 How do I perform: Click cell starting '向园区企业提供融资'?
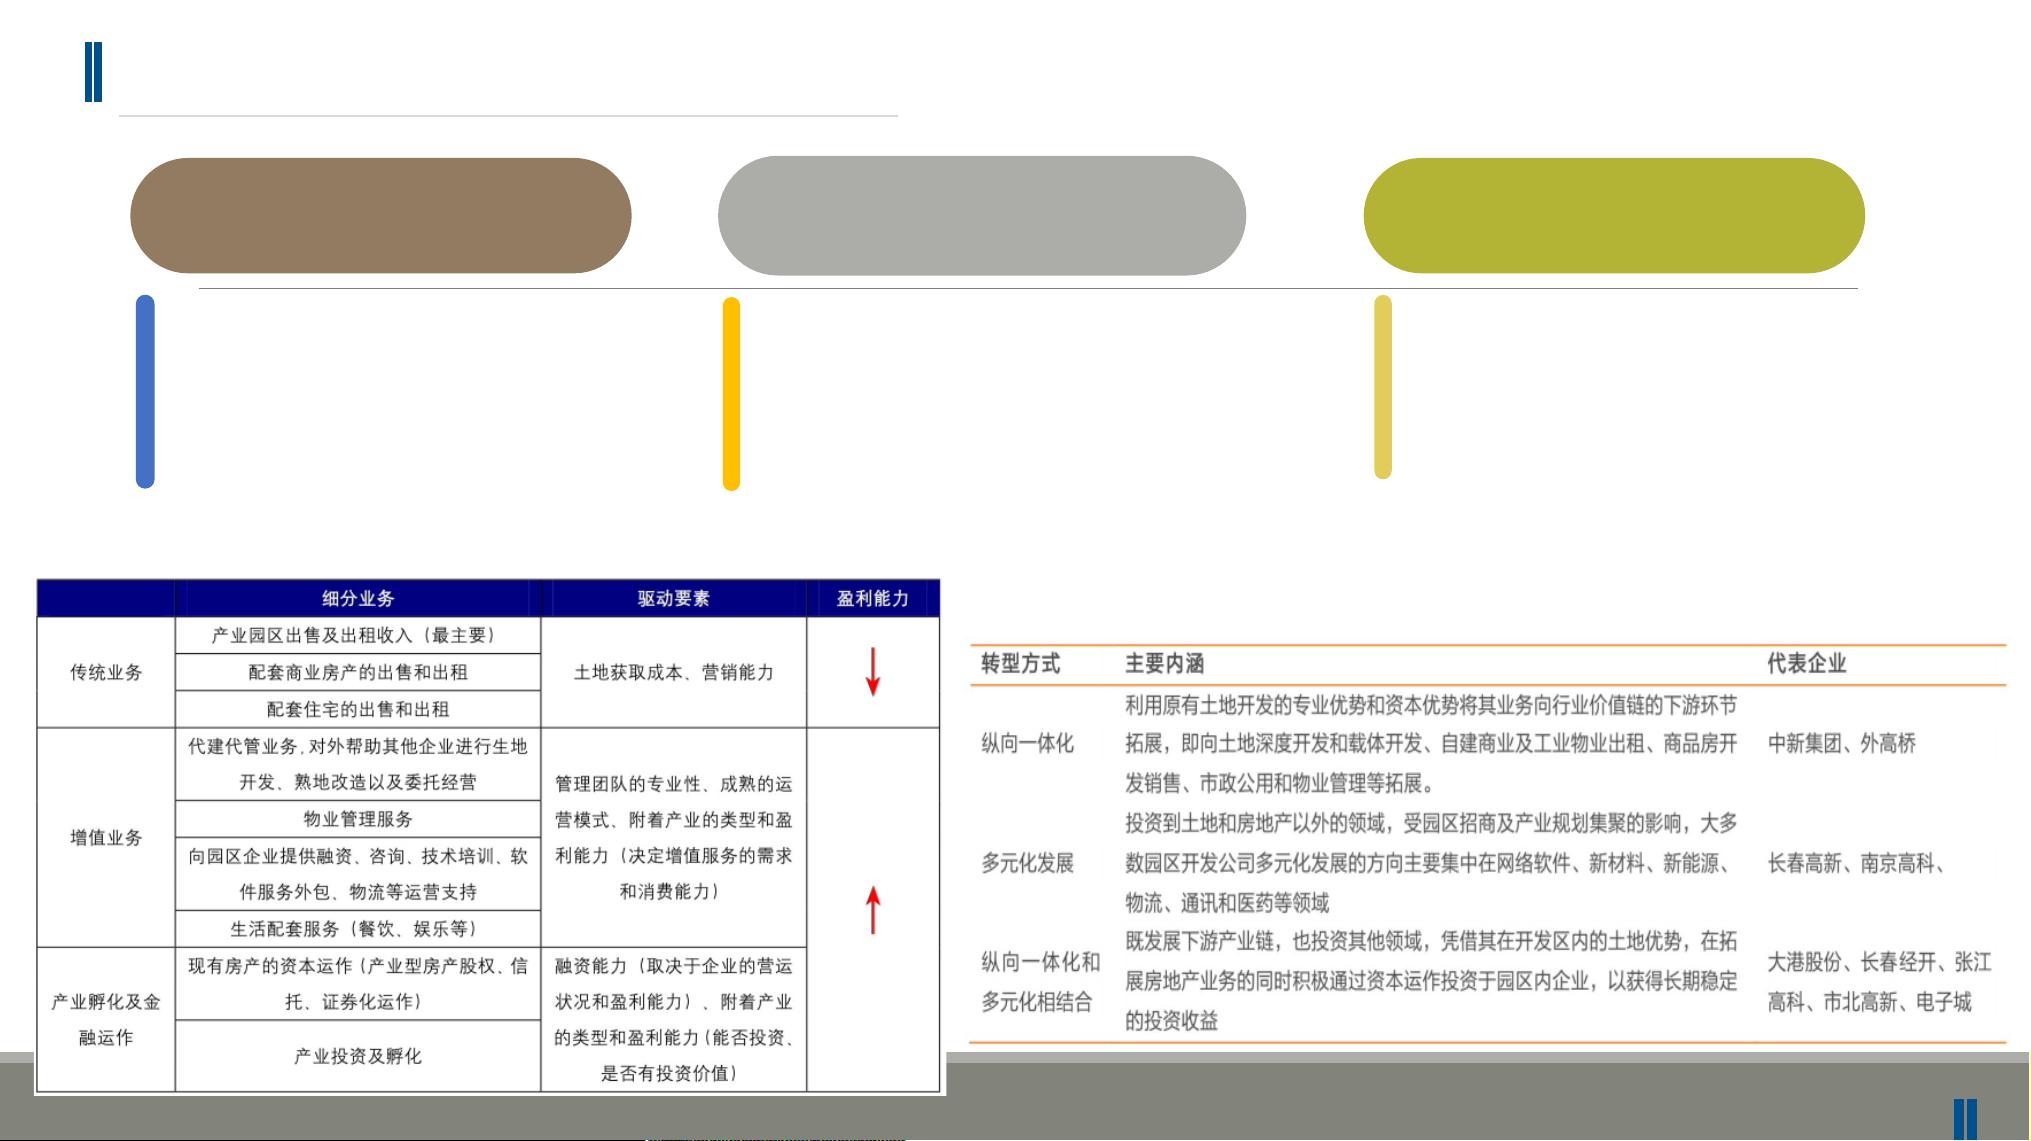(x=358, y=874)
